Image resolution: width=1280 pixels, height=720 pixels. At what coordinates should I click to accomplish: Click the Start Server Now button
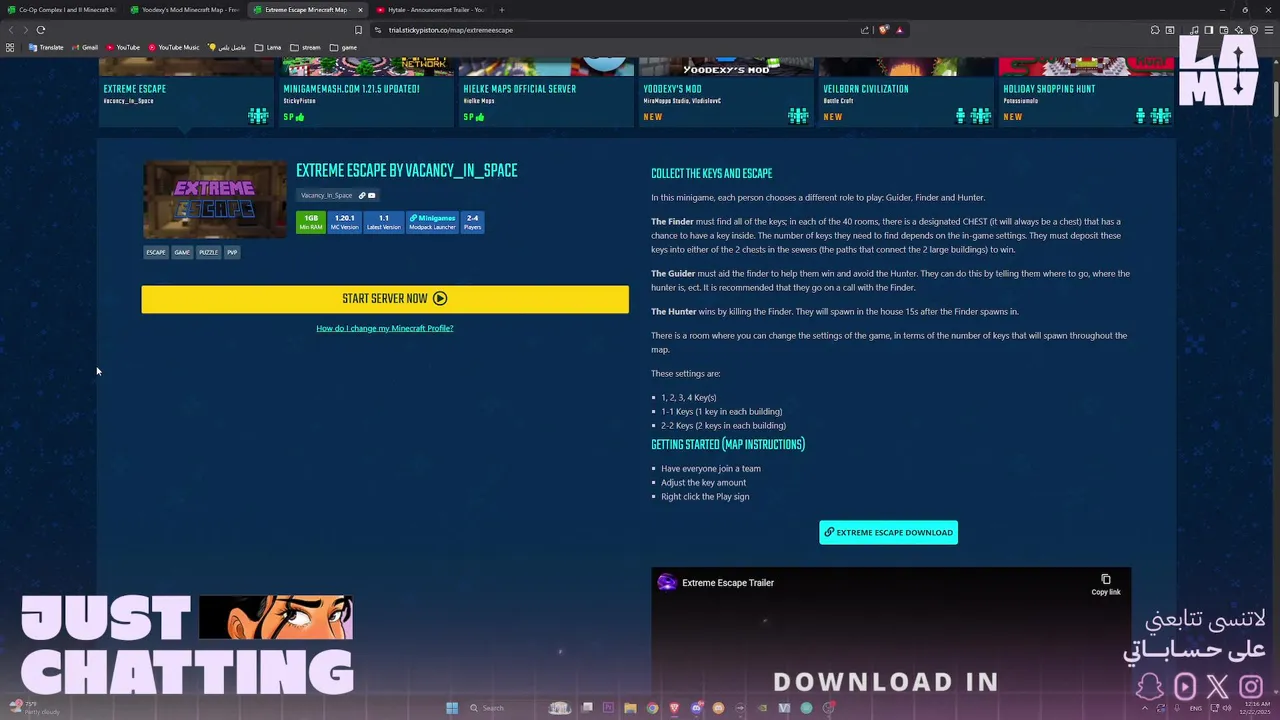[385, 299]
